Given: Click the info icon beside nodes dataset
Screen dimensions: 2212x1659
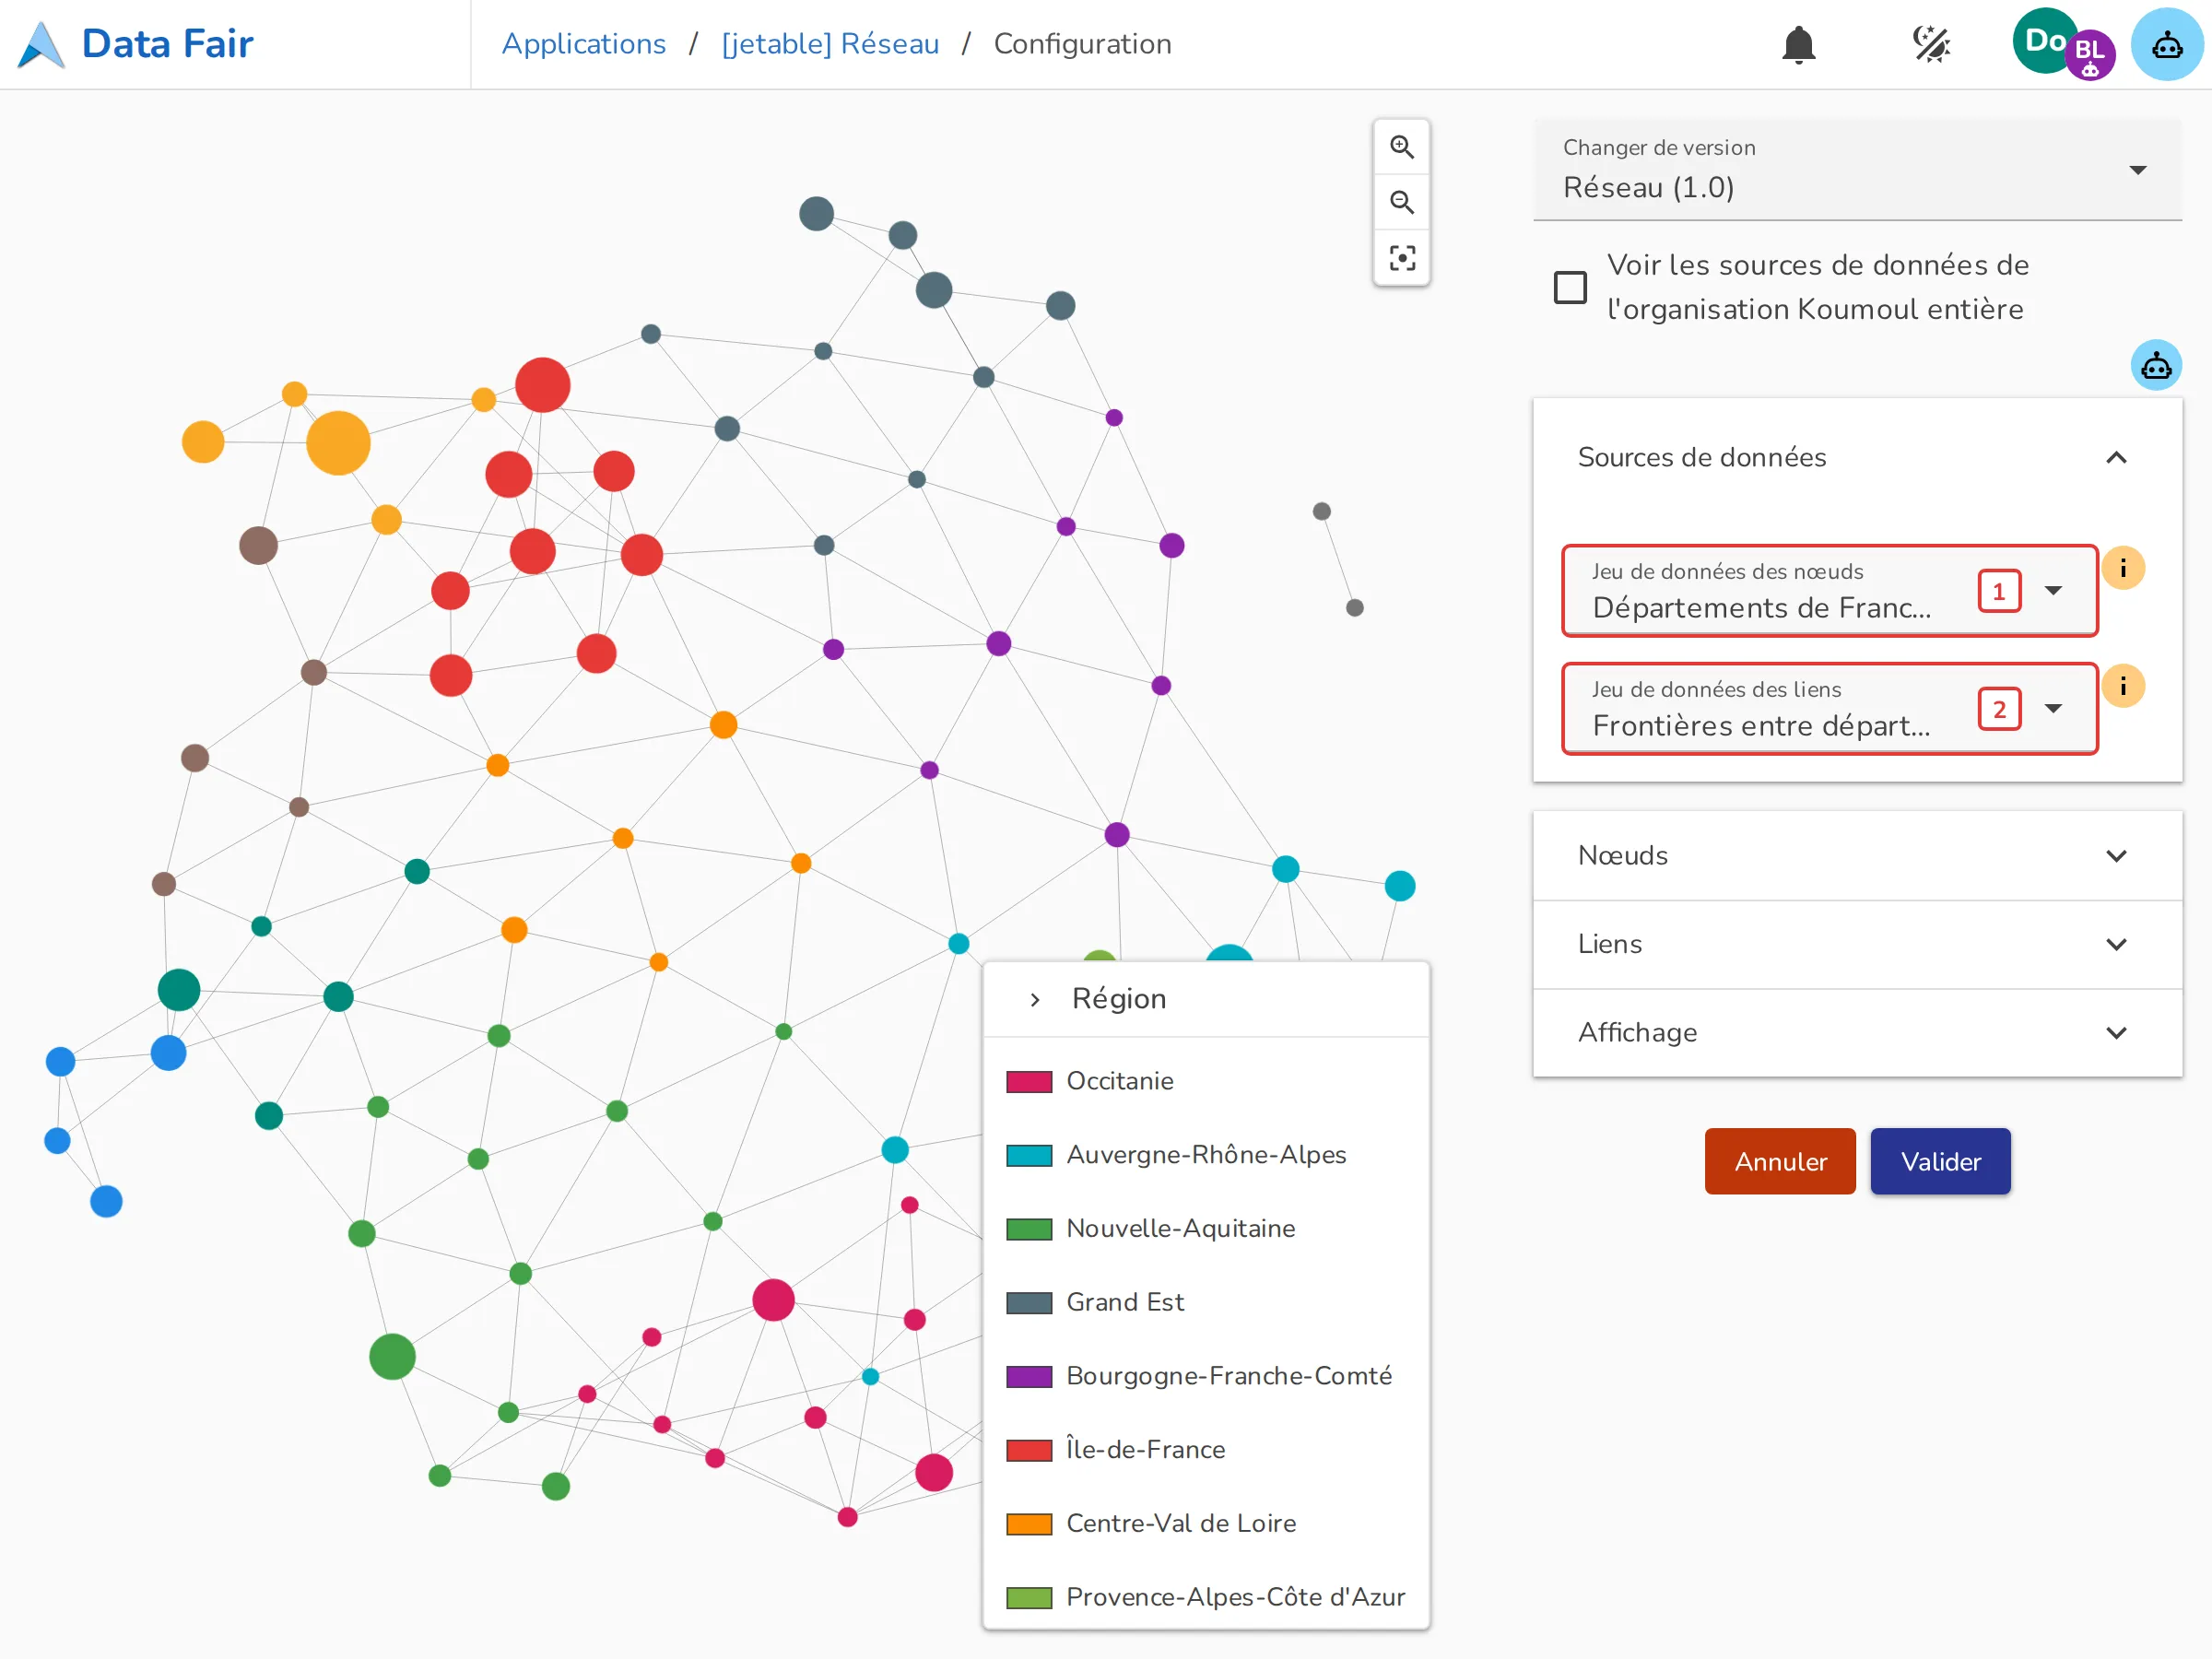Looking at the screenshot, I should (x=2122, y=568).
